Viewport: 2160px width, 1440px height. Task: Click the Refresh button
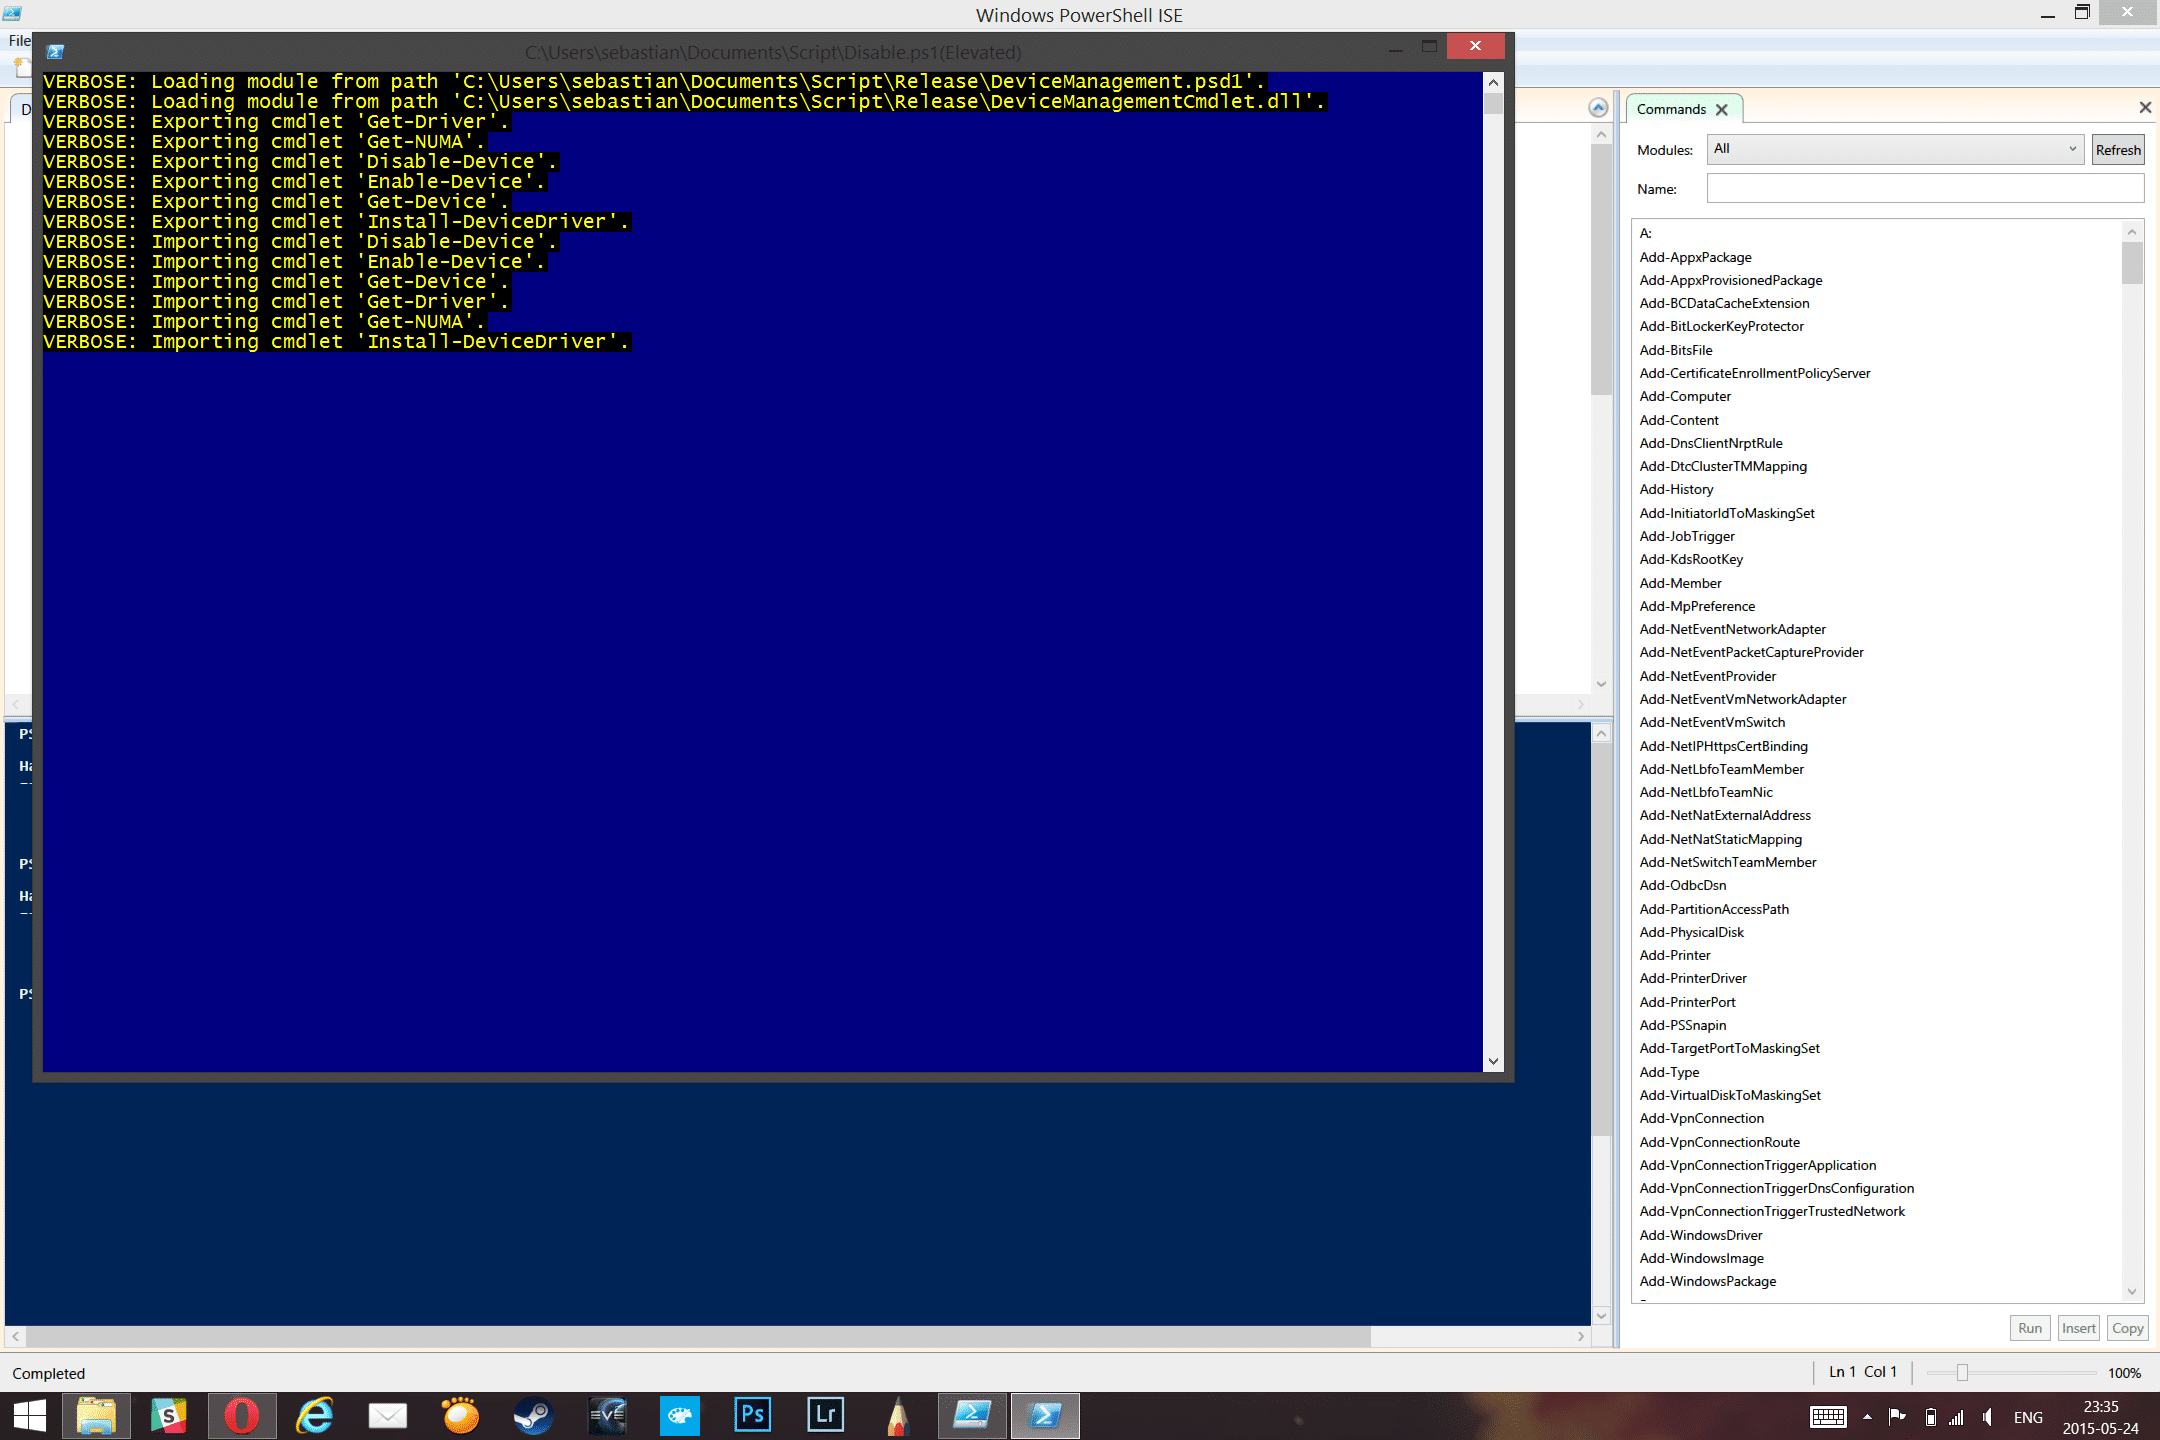point(2118,150)
